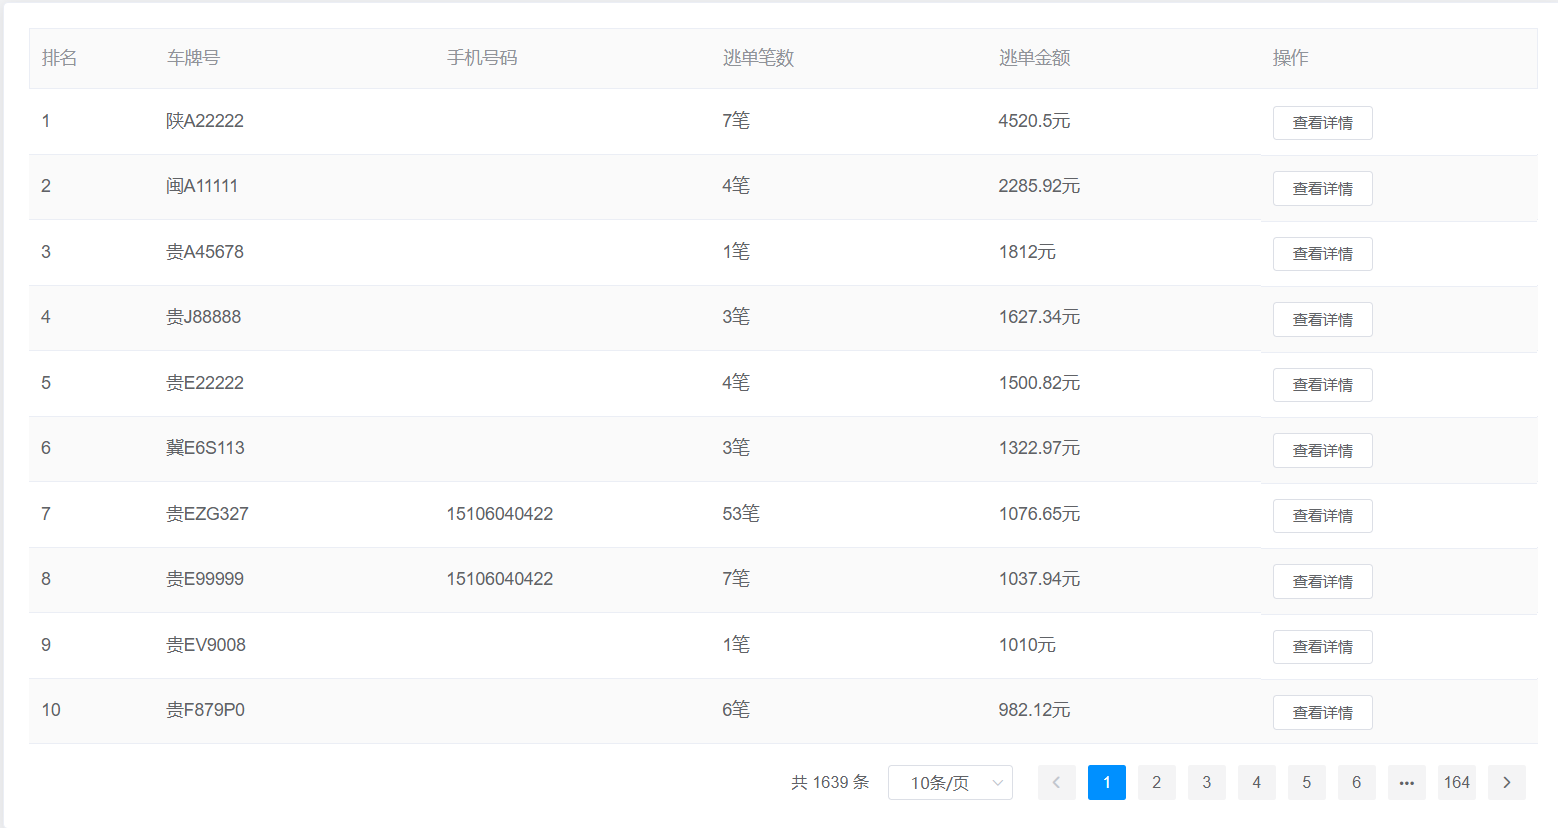Image resolution: width=1558 pixels, height=828 pixels.
Task: Click the 逃单笔数 column header
Action: [x=758, y=58]
